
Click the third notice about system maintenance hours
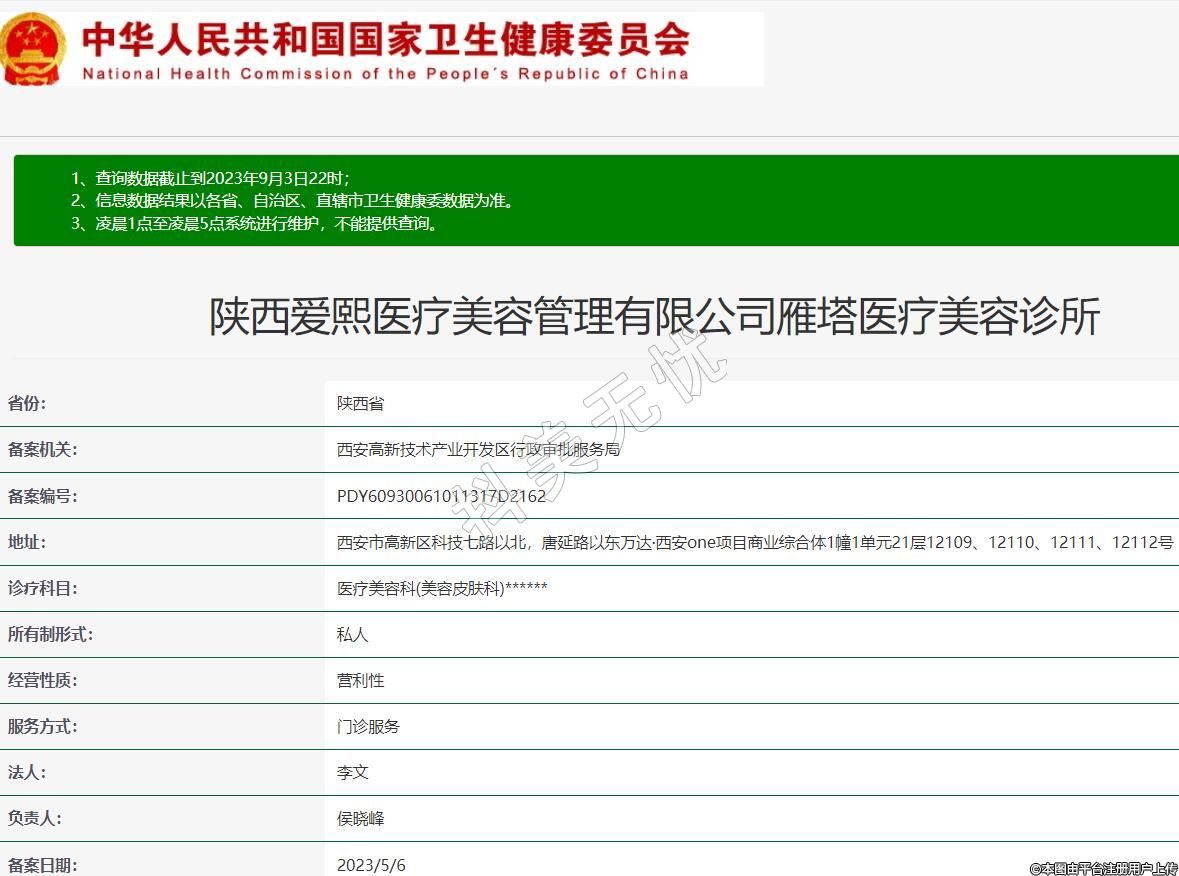pos(254,223)
